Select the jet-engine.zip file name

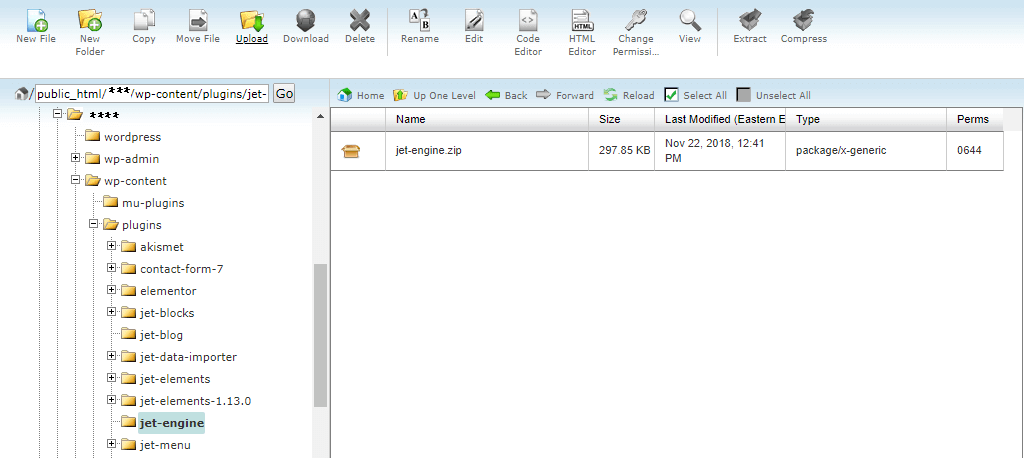pyautogui.click(x=430, y=150)
